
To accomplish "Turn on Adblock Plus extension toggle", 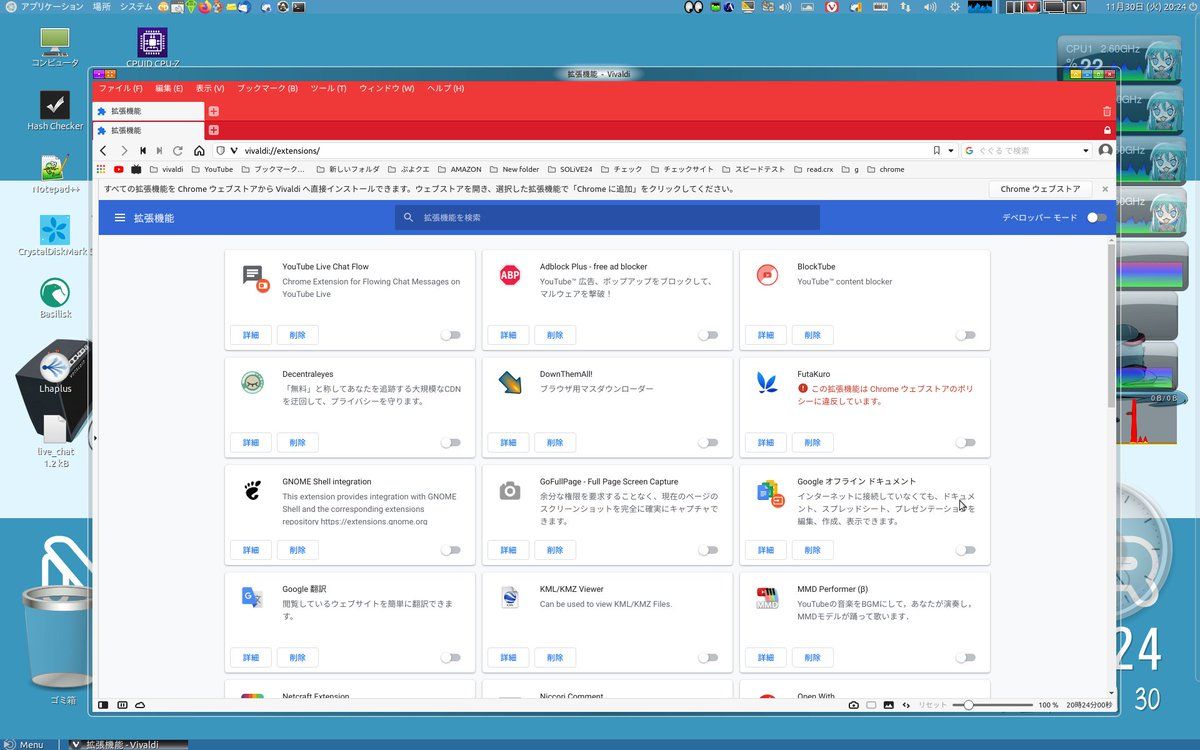I will (x=708, y=335).
